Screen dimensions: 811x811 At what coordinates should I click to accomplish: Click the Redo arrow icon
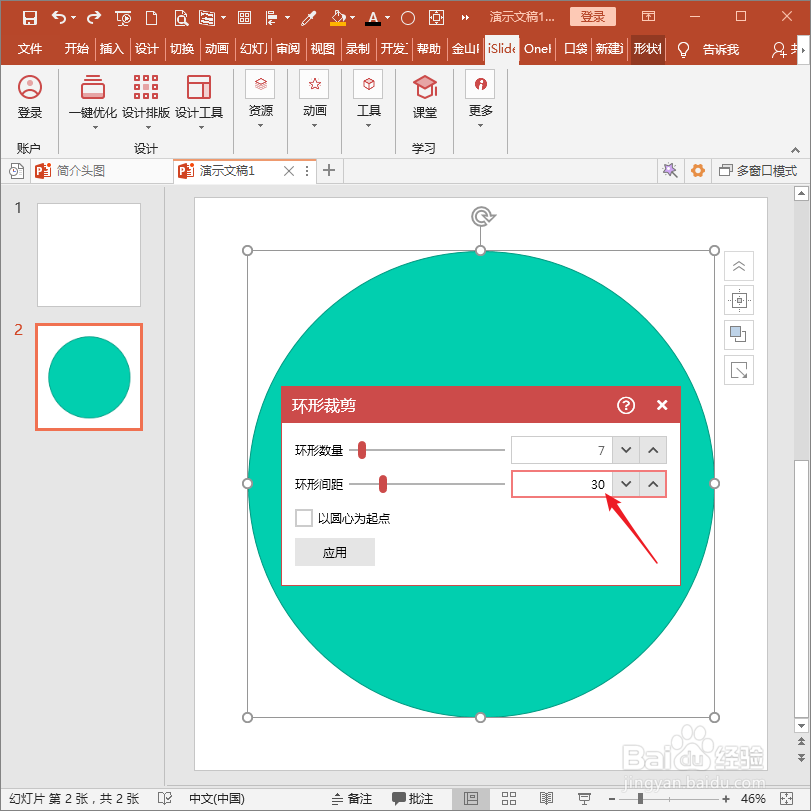pos(94,18)
